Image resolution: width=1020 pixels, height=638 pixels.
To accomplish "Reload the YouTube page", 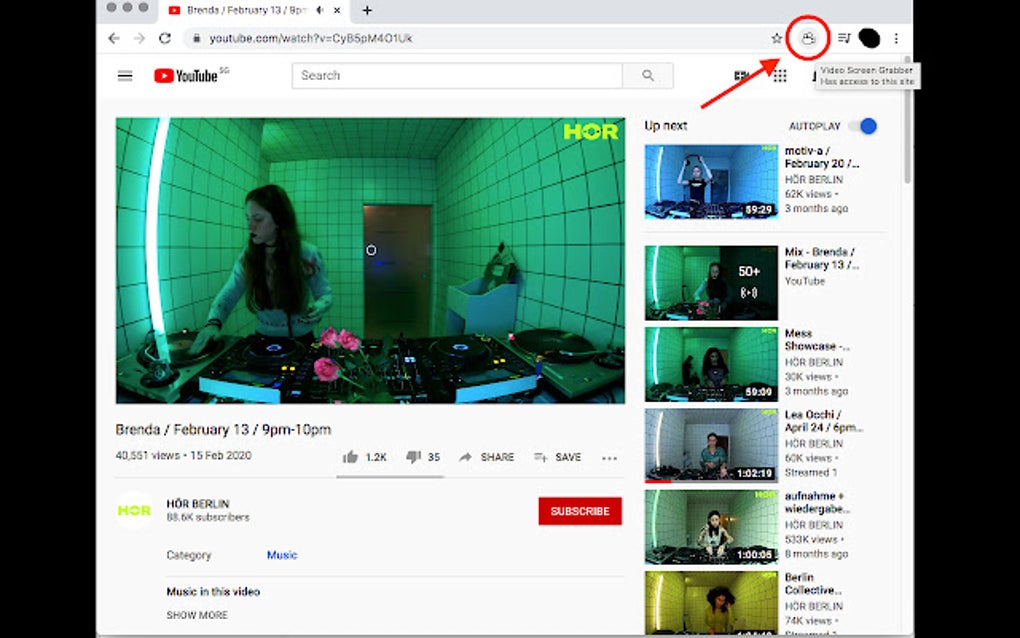I will point(165,38).
